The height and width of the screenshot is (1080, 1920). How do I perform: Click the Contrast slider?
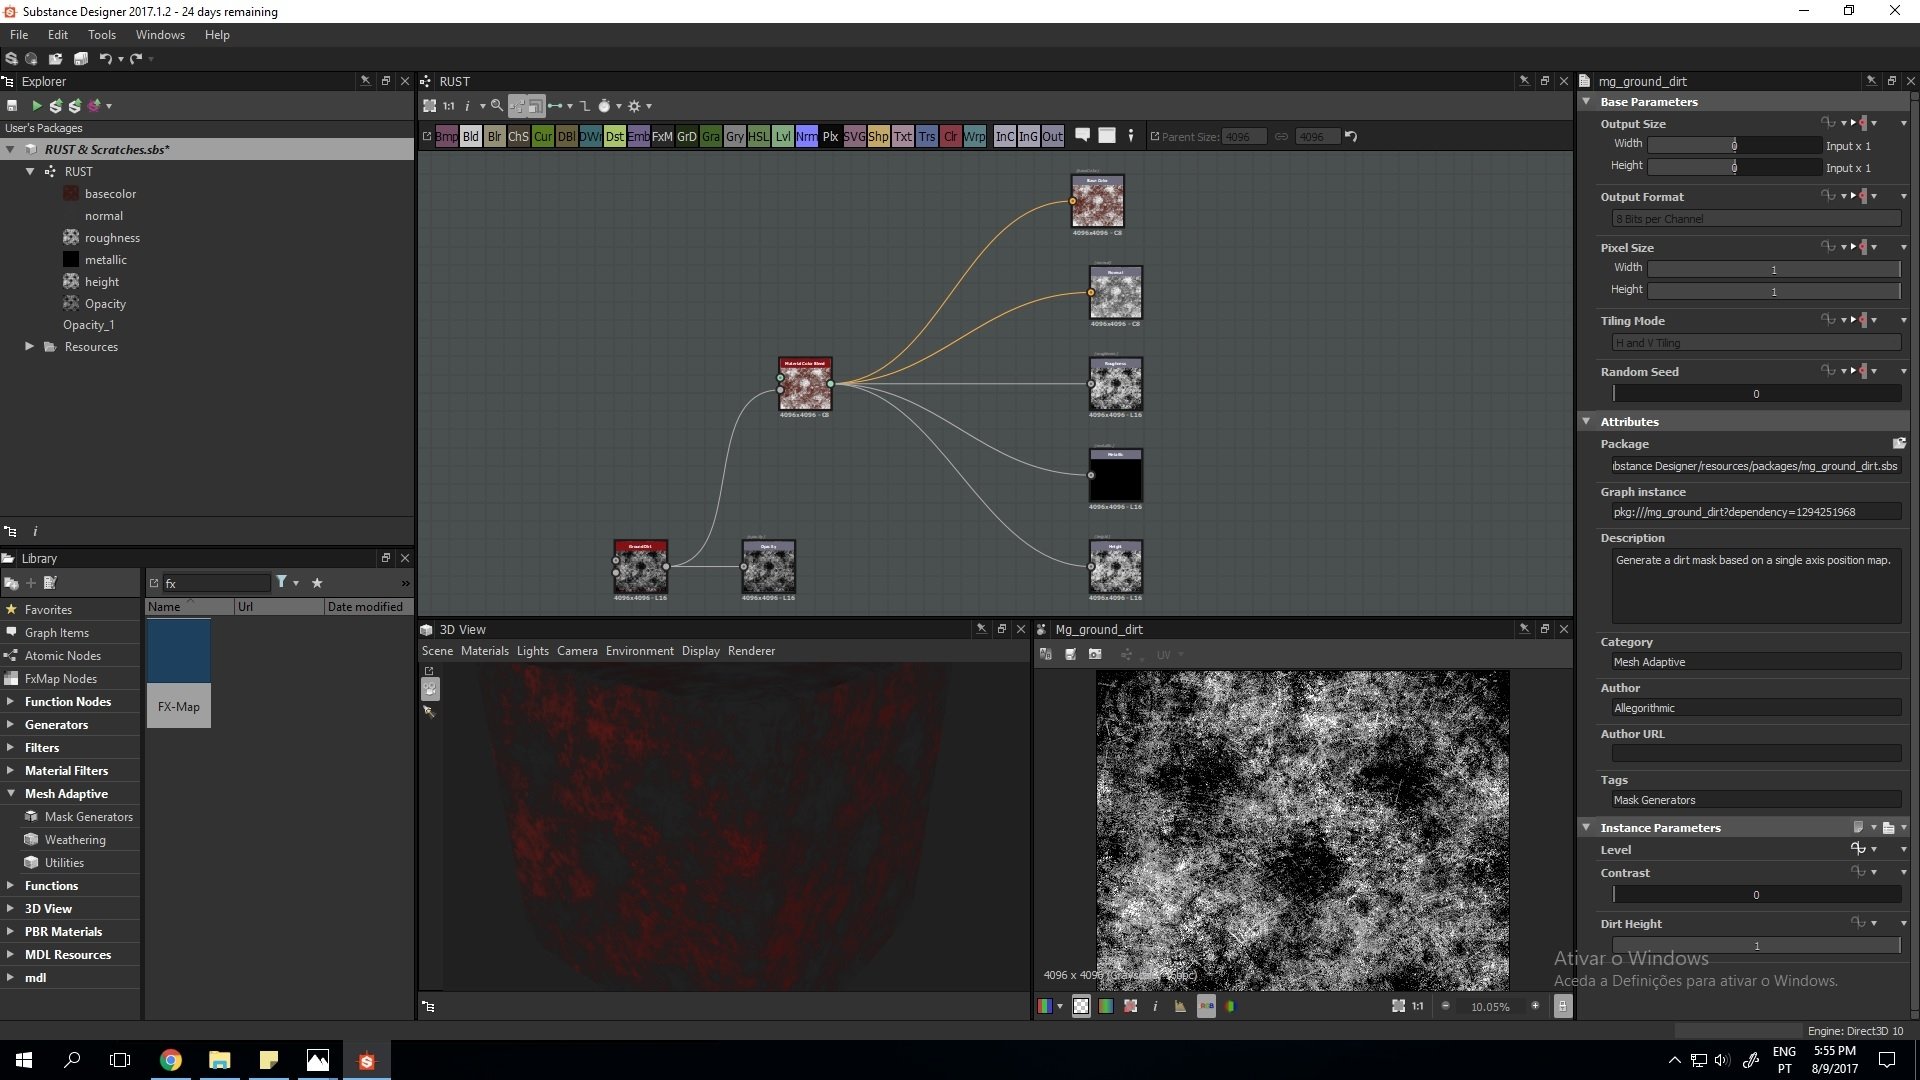(x=1756, y=895)
